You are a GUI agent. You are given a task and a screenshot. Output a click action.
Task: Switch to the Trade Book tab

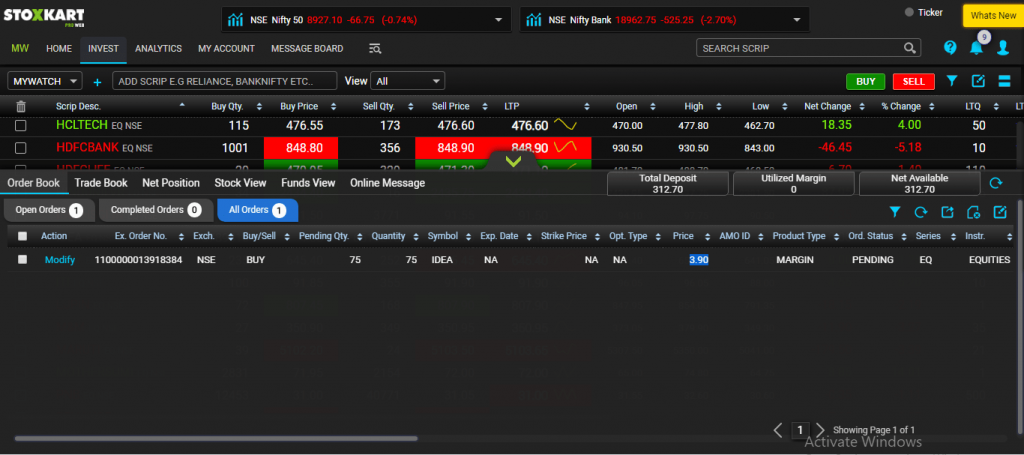101,183
